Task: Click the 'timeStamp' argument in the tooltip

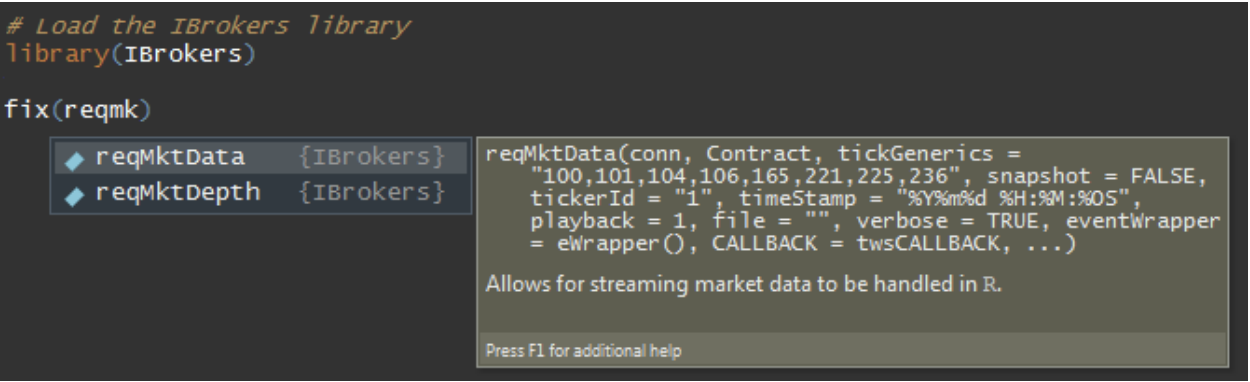Action: click(x=744, y=198)
